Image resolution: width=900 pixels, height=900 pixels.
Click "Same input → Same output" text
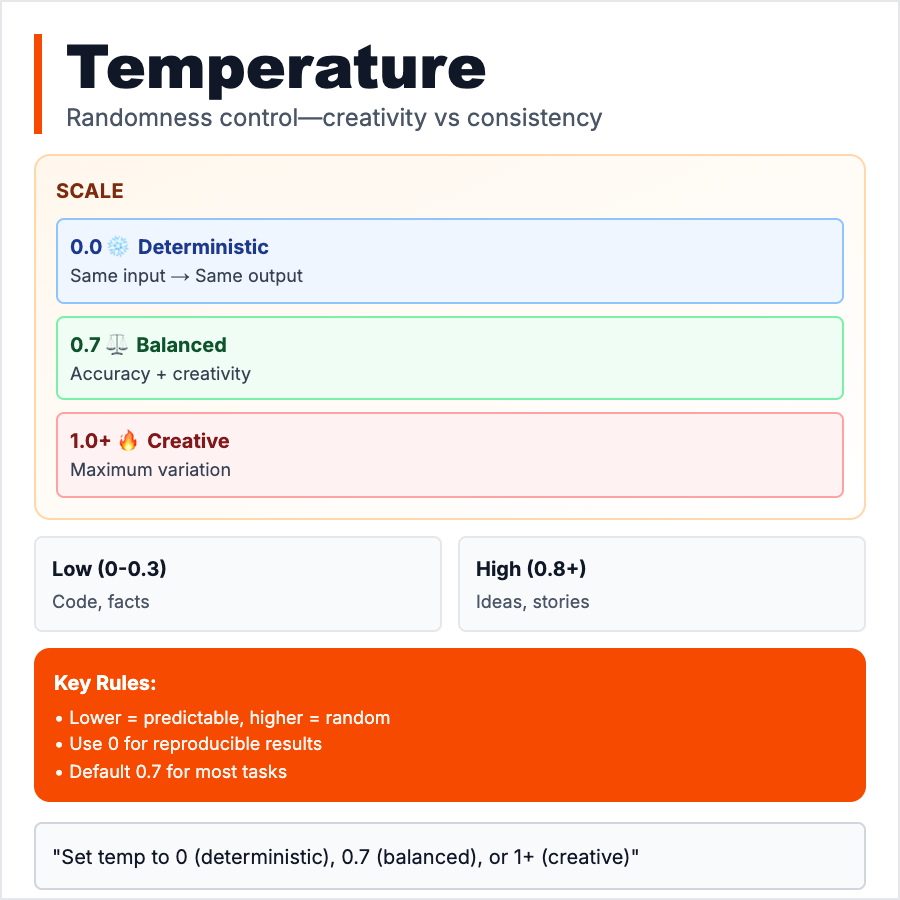click(186, 275)
